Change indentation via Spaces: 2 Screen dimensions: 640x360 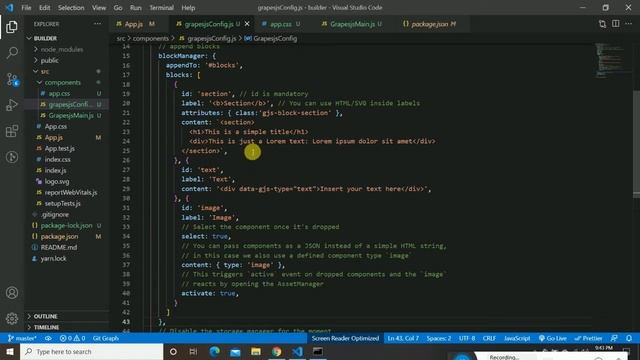439,338
